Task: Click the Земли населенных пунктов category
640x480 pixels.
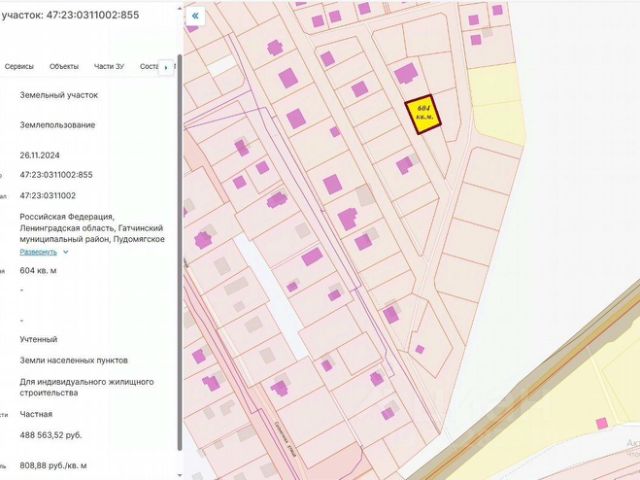Action: point(74,360)
